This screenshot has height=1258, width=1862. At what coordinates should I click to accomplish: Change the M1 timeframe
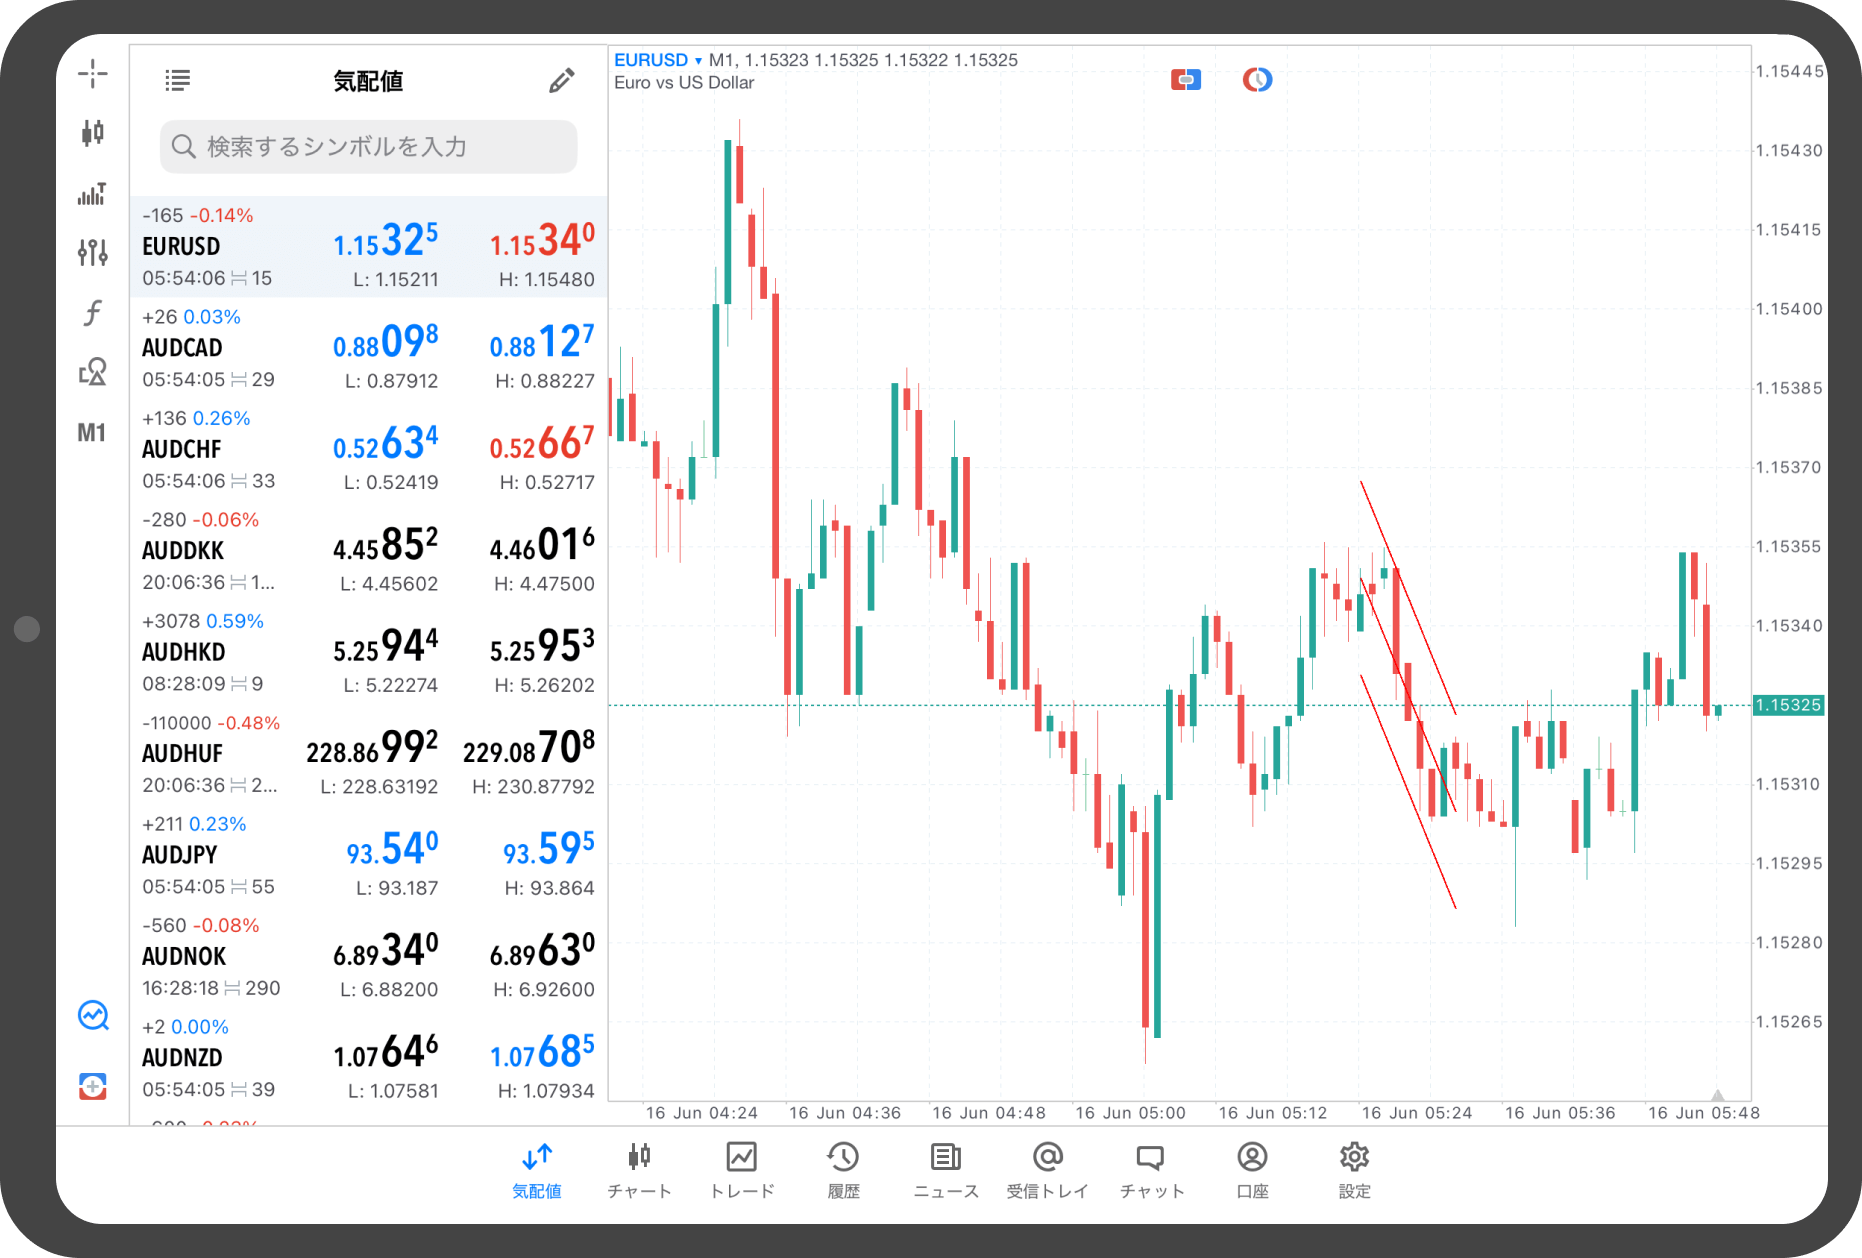click(92, 432)
